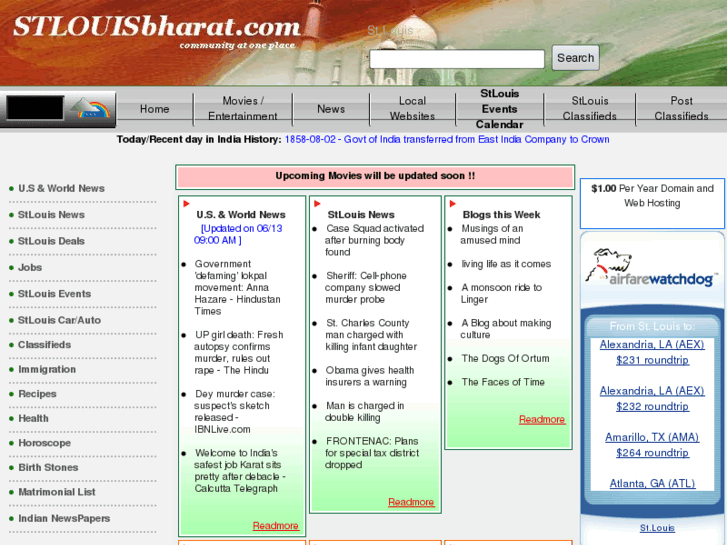Screen dimensions: 727x545
Task: Click Readmore under StLouis News
Action: 411,502
